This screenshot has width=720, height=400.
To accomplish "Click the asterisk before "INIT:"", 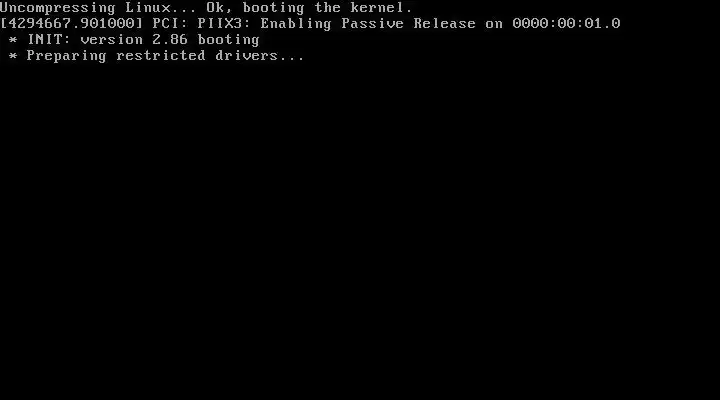I will tap(13, 40).
